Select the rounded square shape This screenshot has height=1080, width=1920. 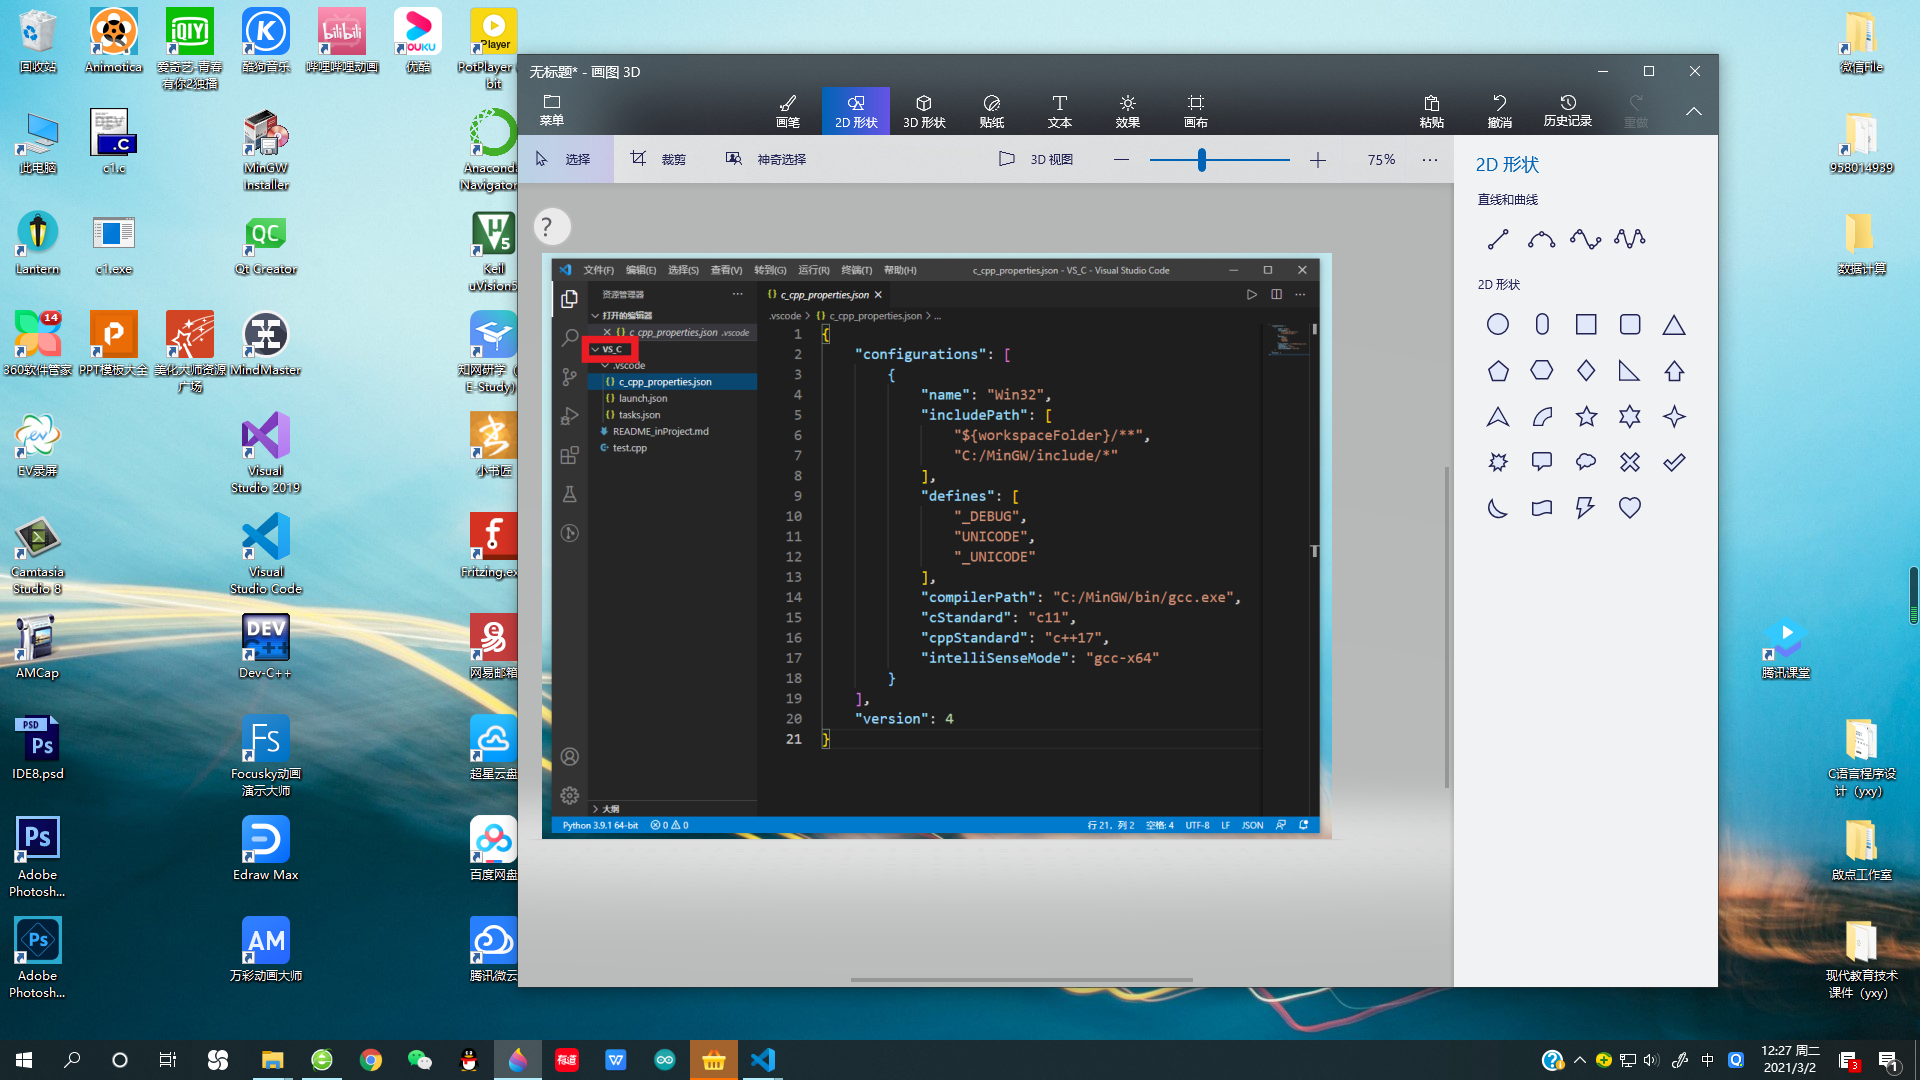(x=1630, y=324)
